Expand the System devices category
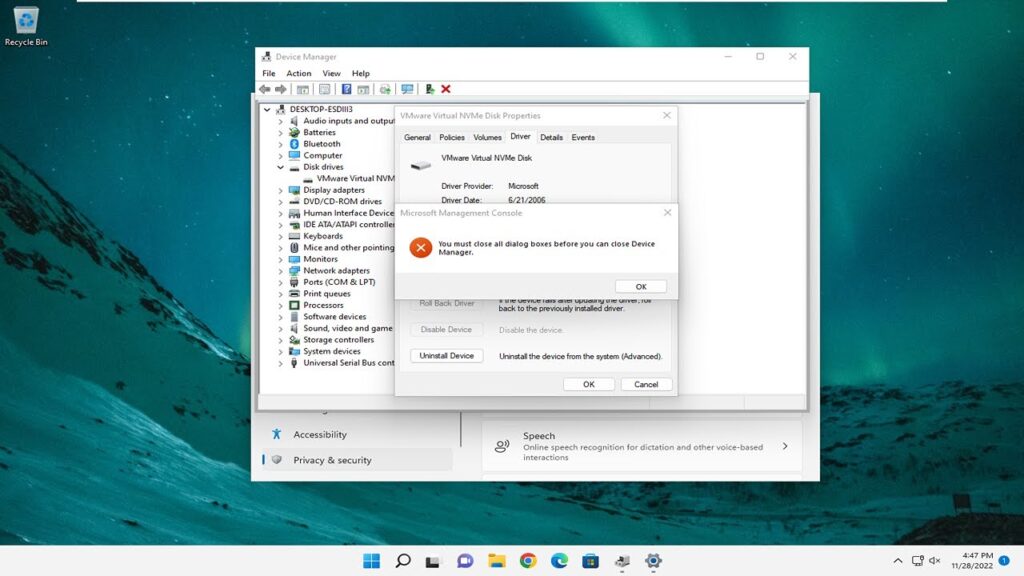The image size is (1024, 576). (x=280, y=351)
